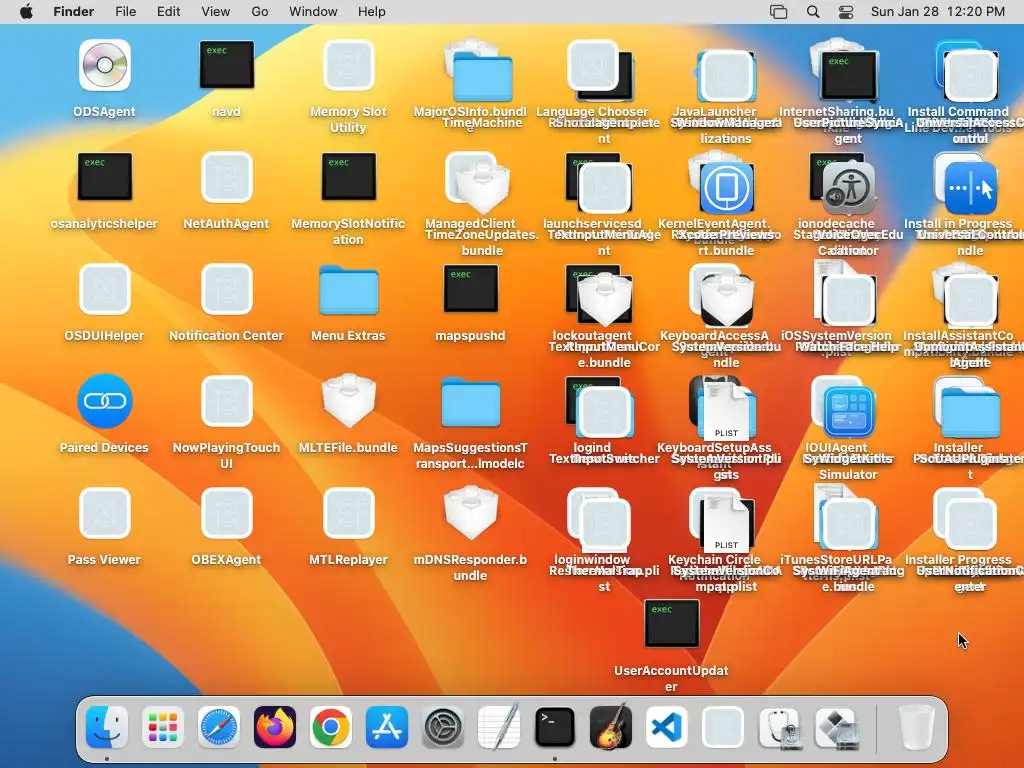Select the mDNSResponder.bundle icon
The width and height of the screenshot is (1024, 768).
(x=471, y=513)
